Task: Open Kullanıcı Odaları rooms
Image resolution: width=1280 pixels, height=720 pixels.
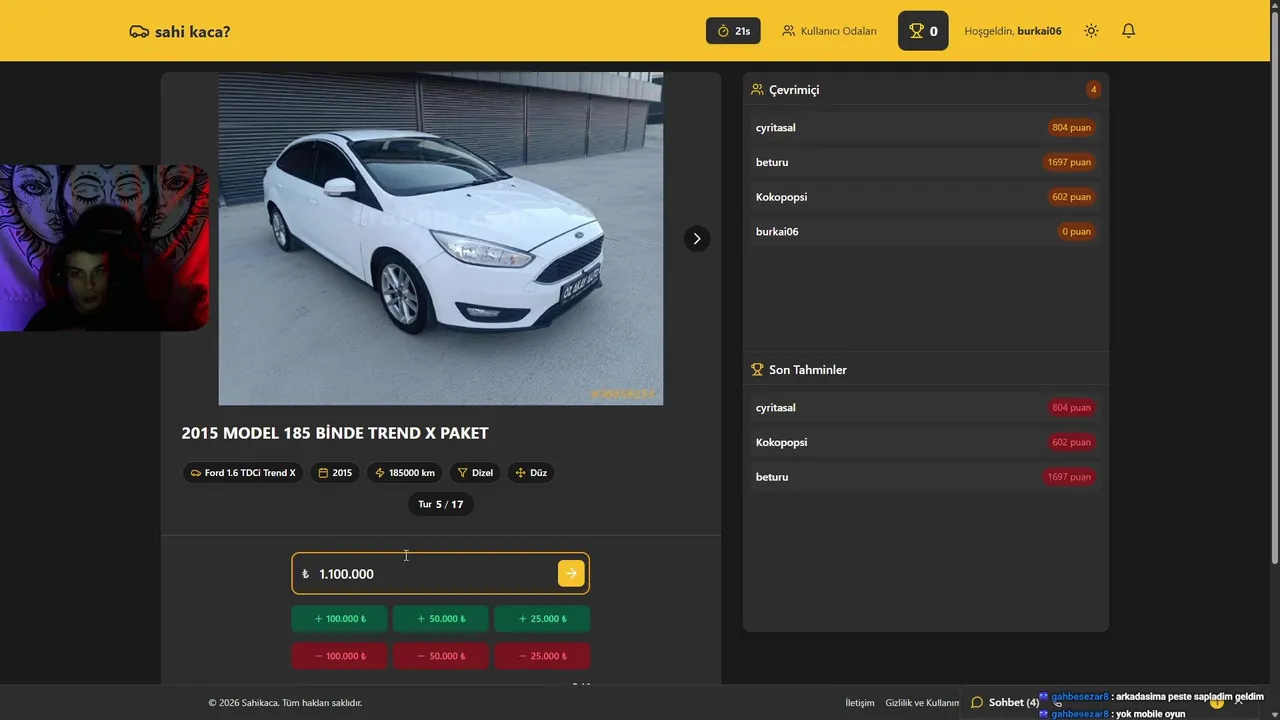Action: click(x=829, y=31)
